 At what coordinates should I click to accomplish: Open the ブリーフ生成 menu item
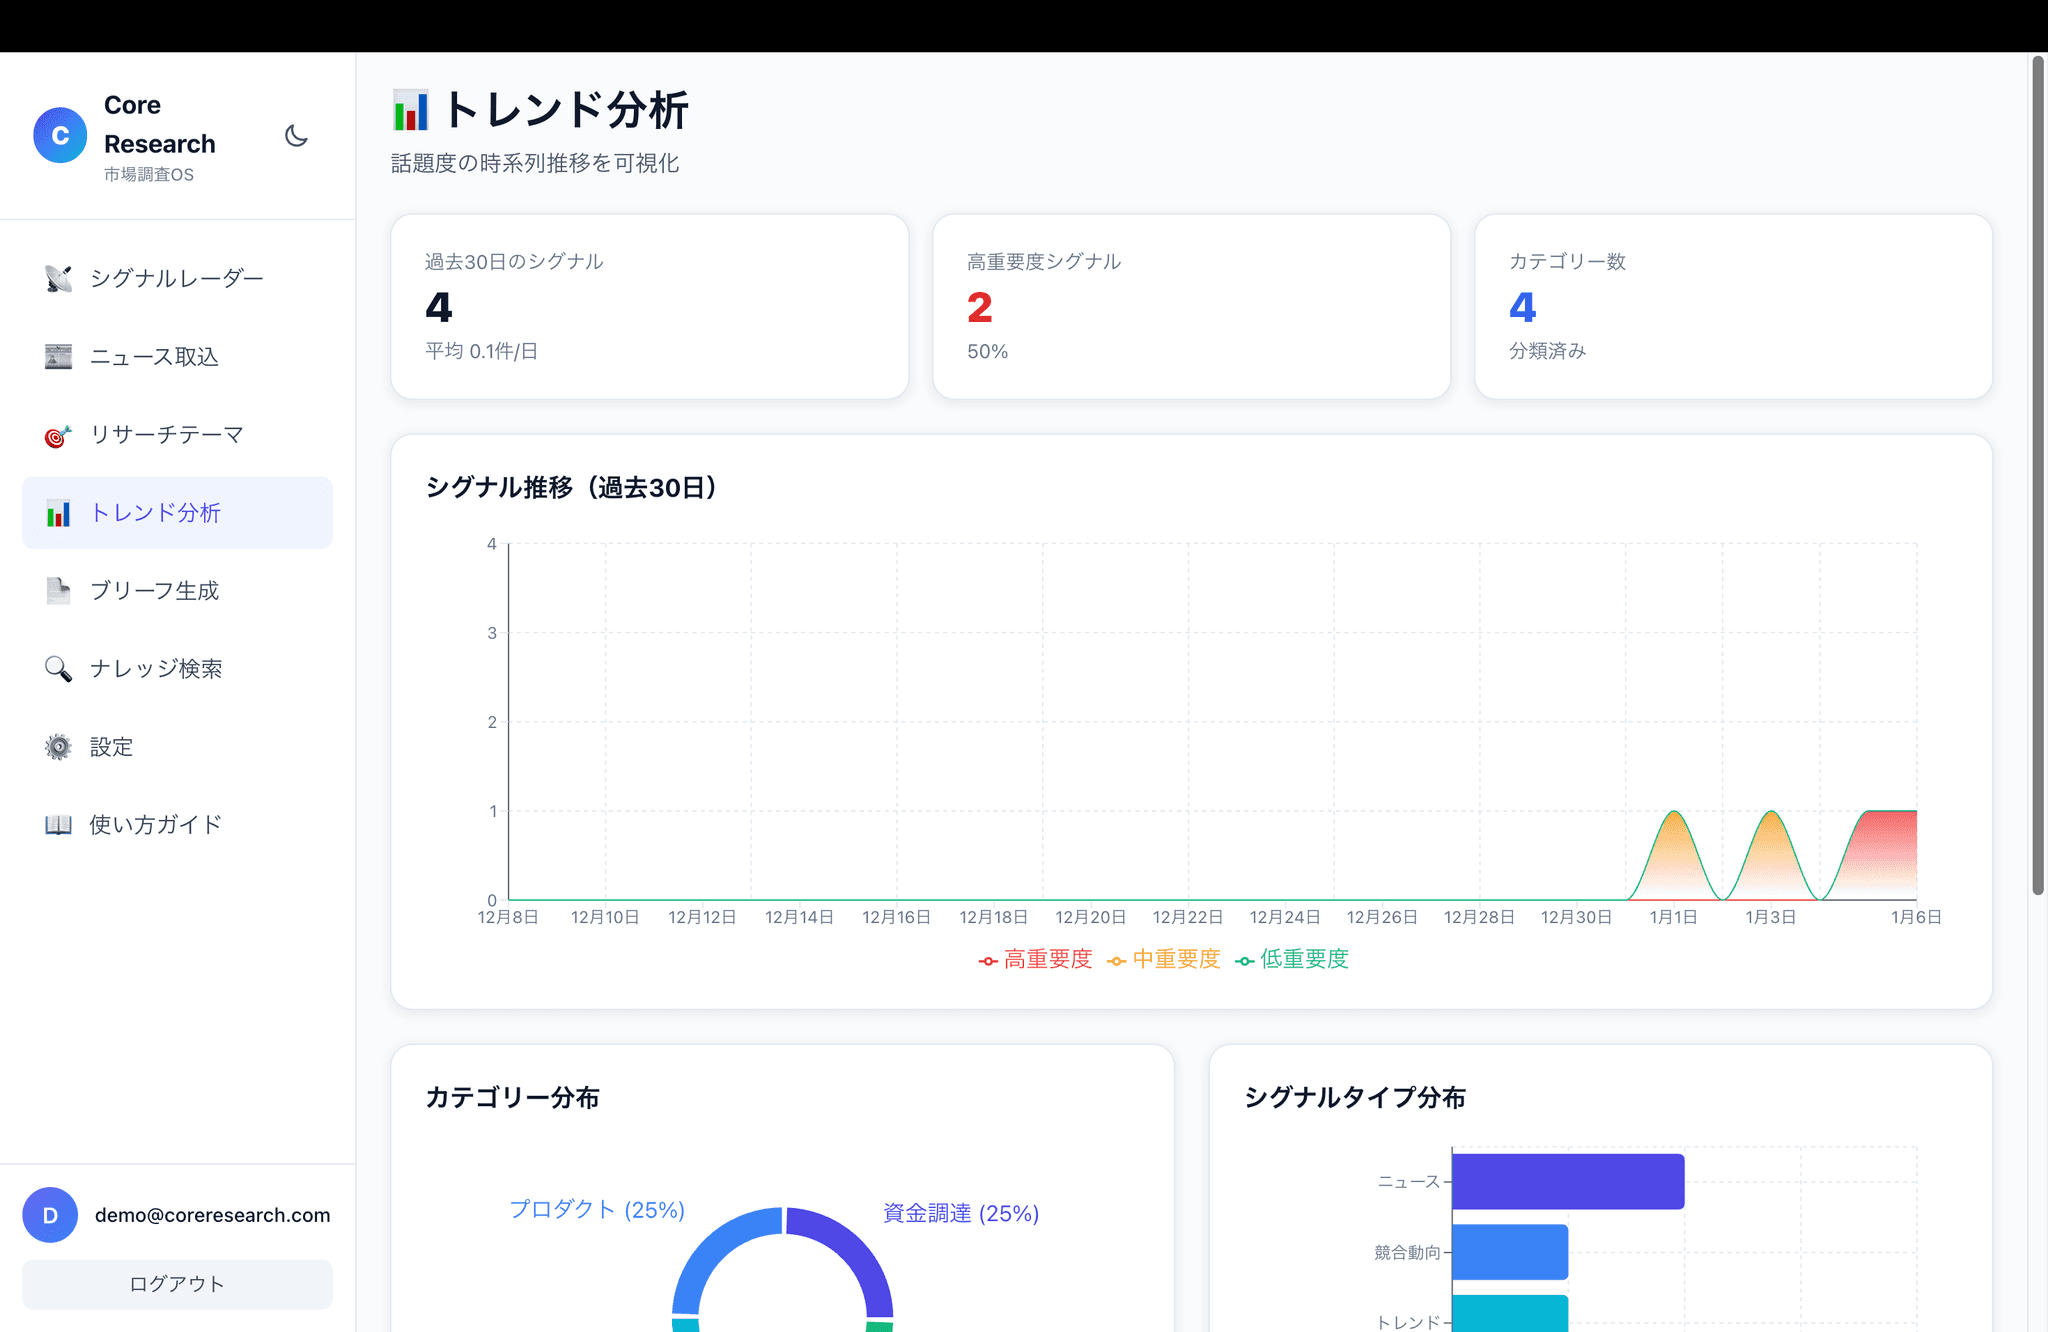tap(154, 591)
